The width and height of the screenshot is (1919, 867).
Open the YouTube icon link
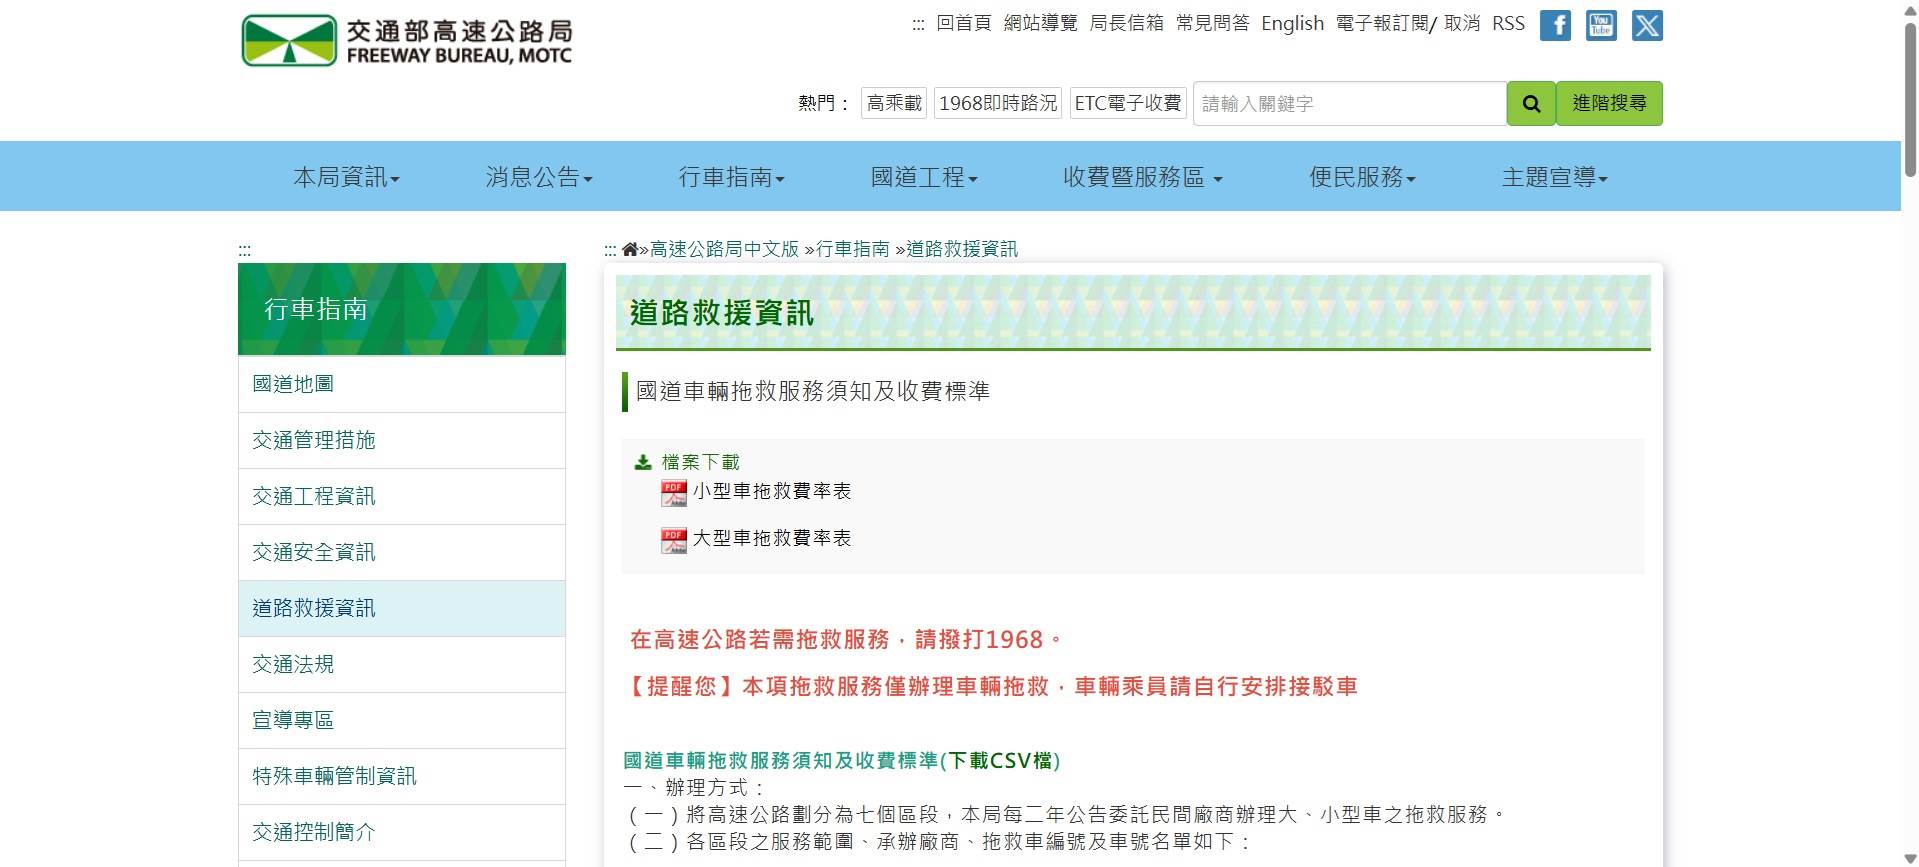1601,25
